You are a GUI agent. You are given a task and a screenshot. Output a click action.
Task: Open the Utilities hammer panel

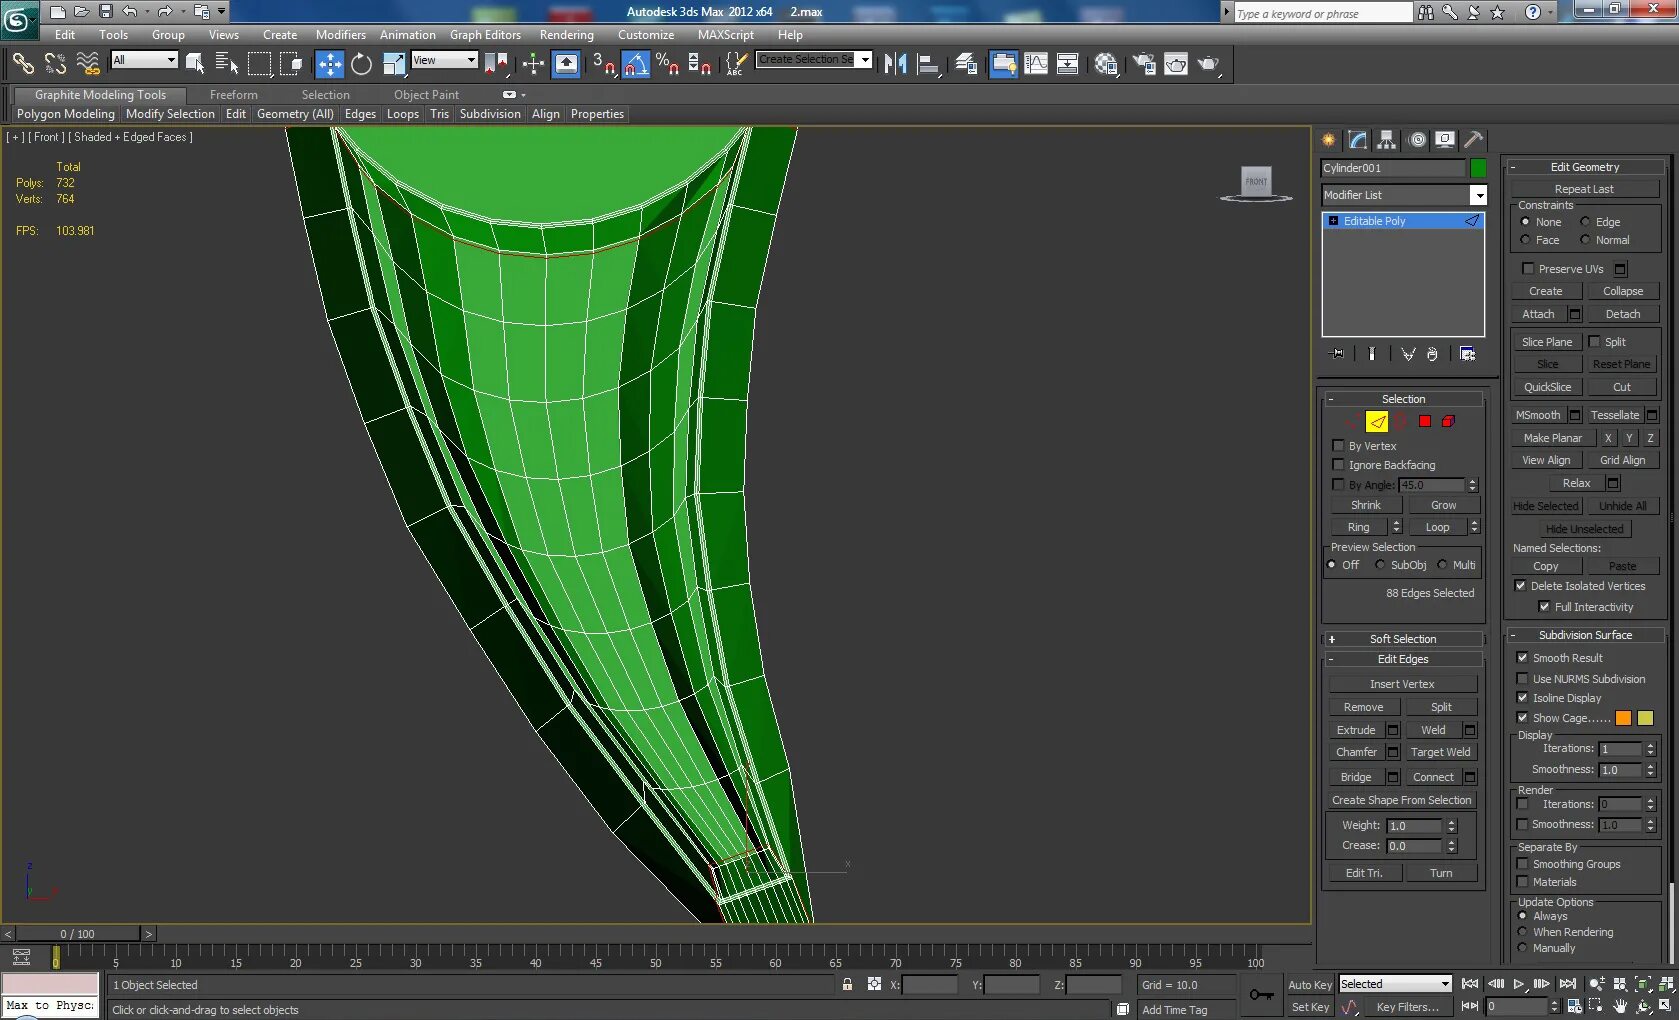coord(1473,140)
